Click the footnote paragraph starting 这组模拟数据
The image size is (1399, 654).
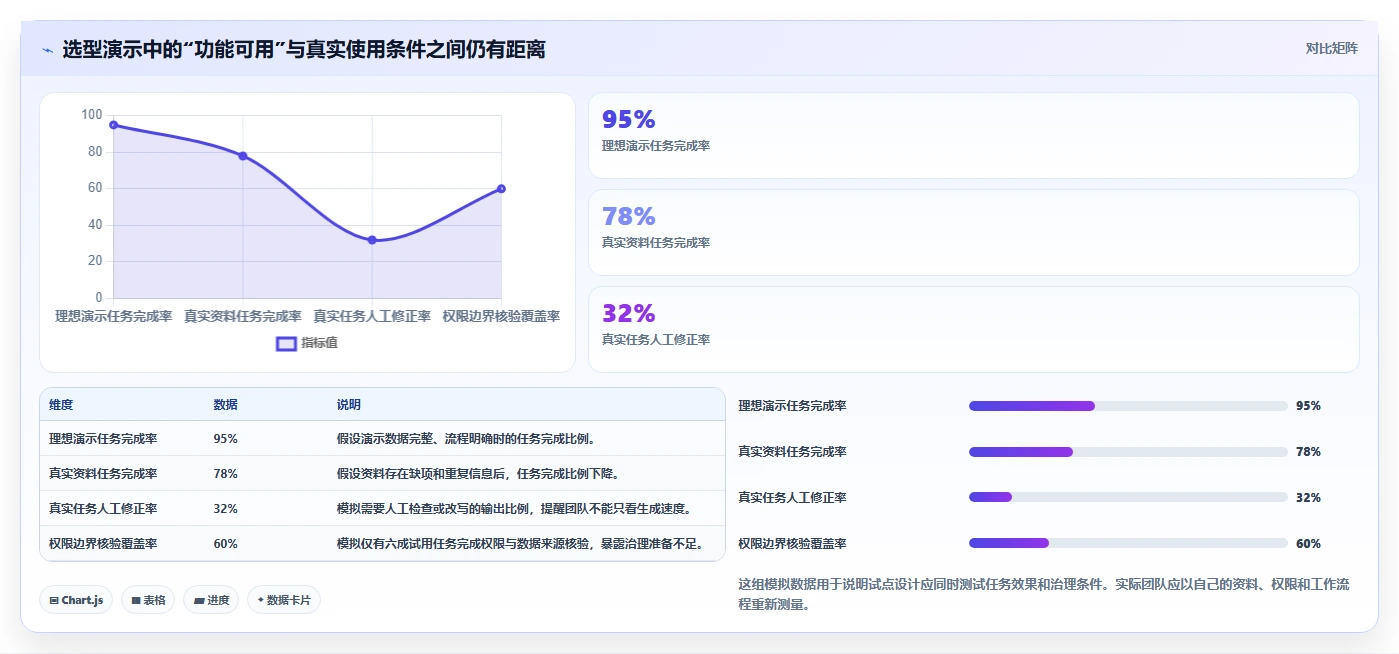(x=1043, y=594)
